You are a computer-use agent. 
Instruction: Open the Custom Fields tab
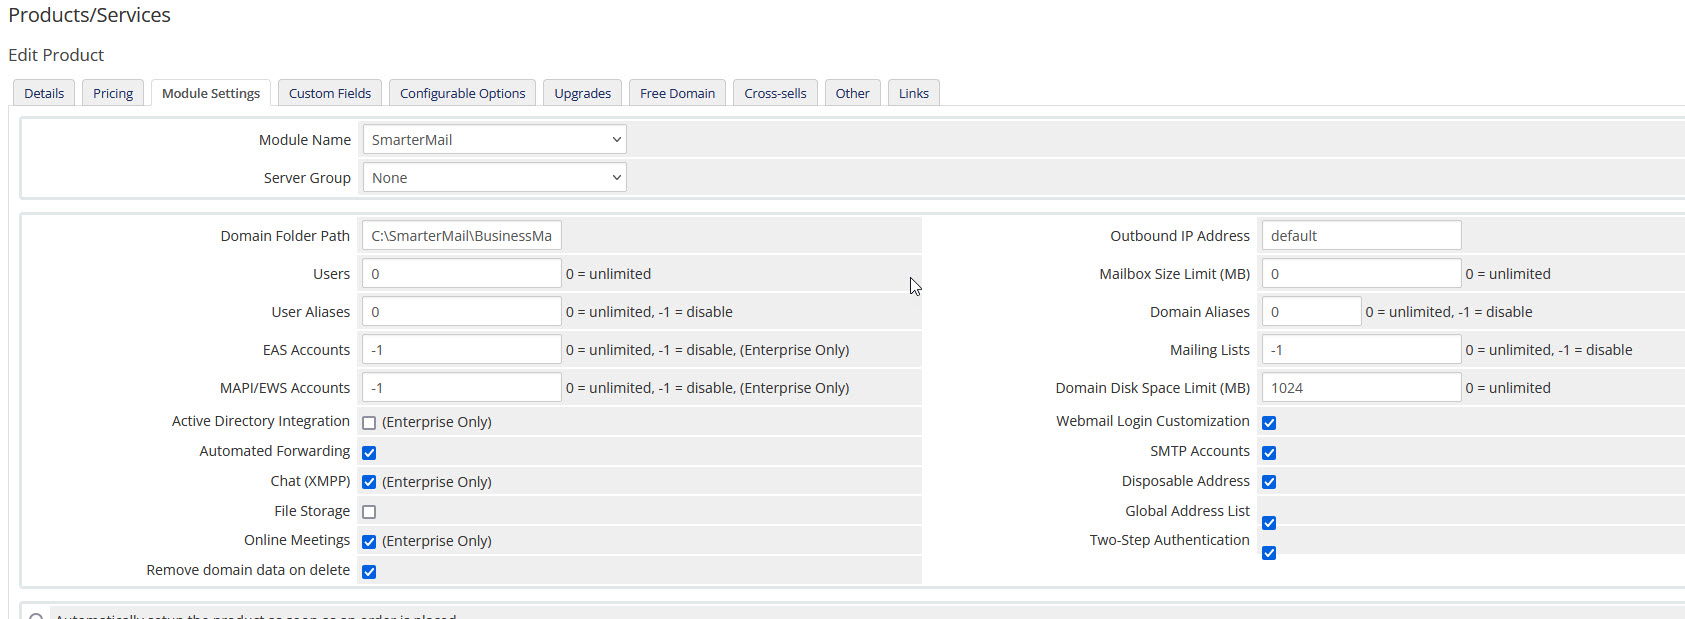point(329,93)
